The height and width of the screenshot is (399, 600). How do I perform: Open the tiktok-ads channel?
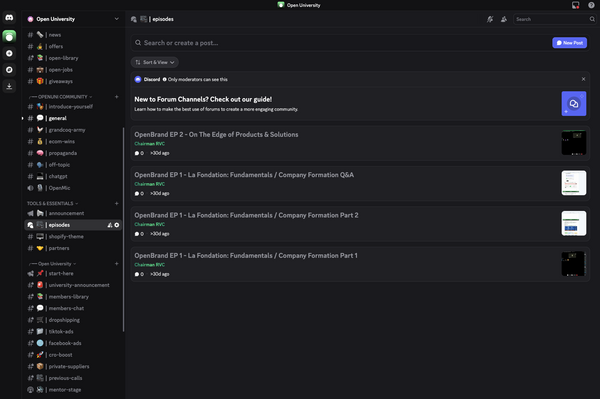tap(73, 332)
